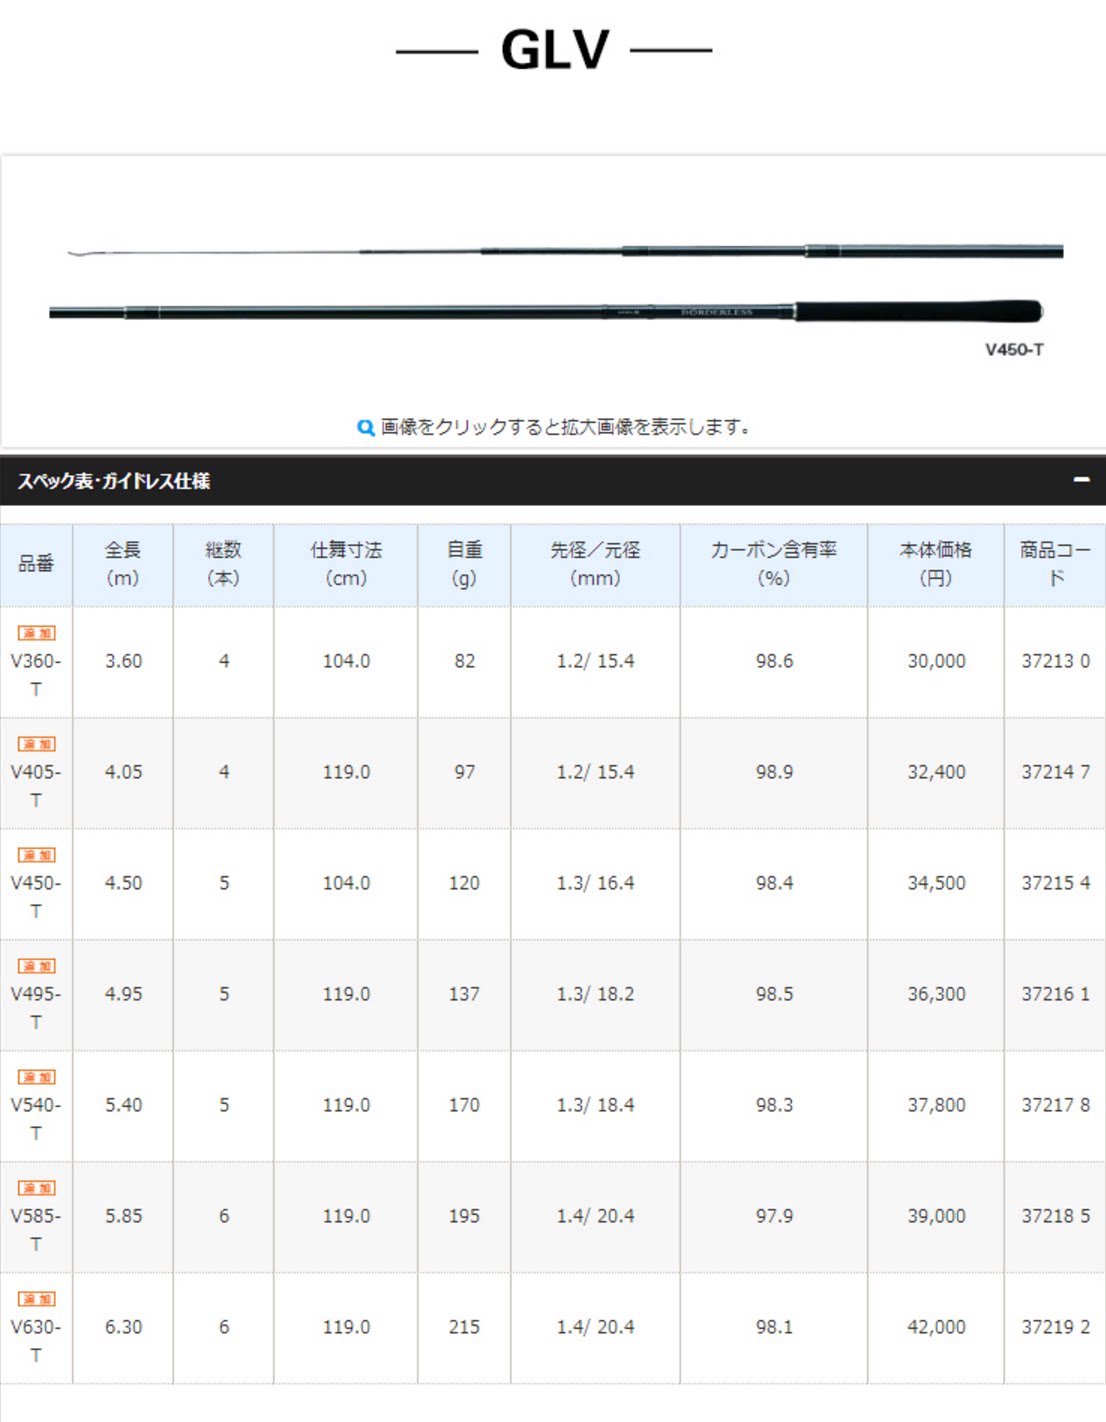Click the length value 3.60
Screen dimensions: 1106x1422
pos(123,661)
